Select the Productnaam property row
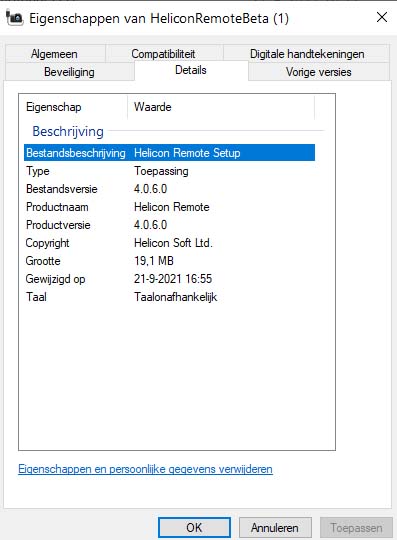 click(169, 207)
